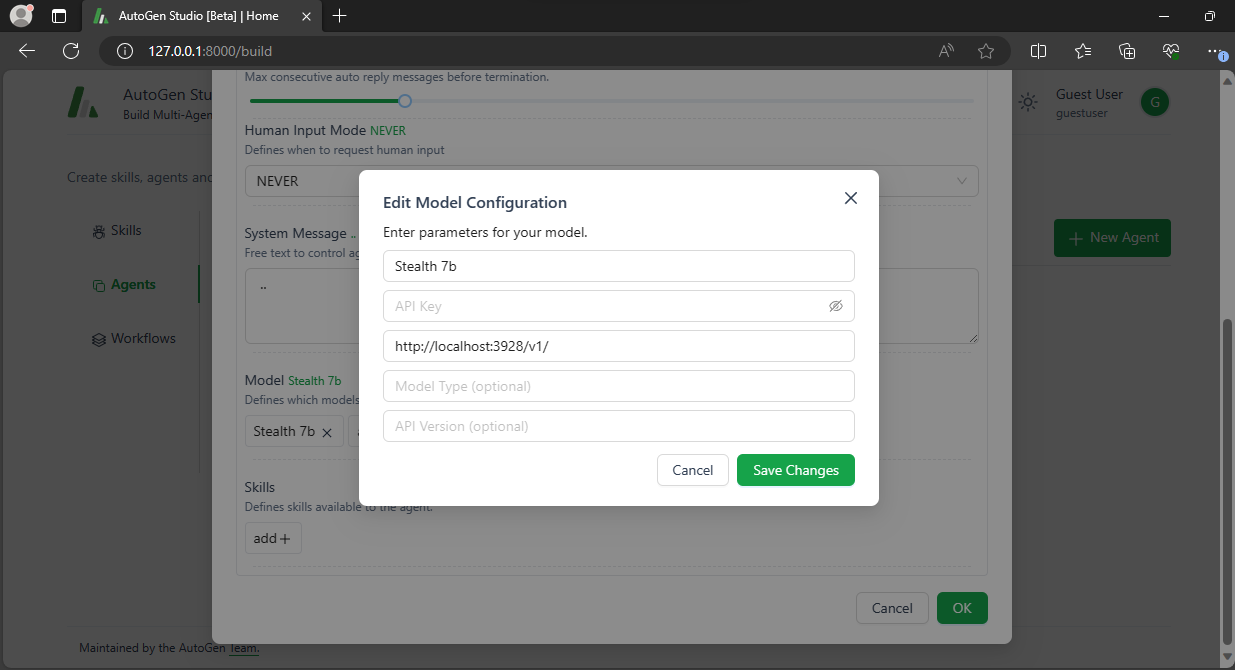This screenshot has width=1235, height=670.
Task: Open Browser essentials heart icon
Action: pyautogui.click(x=1171, y=51)
